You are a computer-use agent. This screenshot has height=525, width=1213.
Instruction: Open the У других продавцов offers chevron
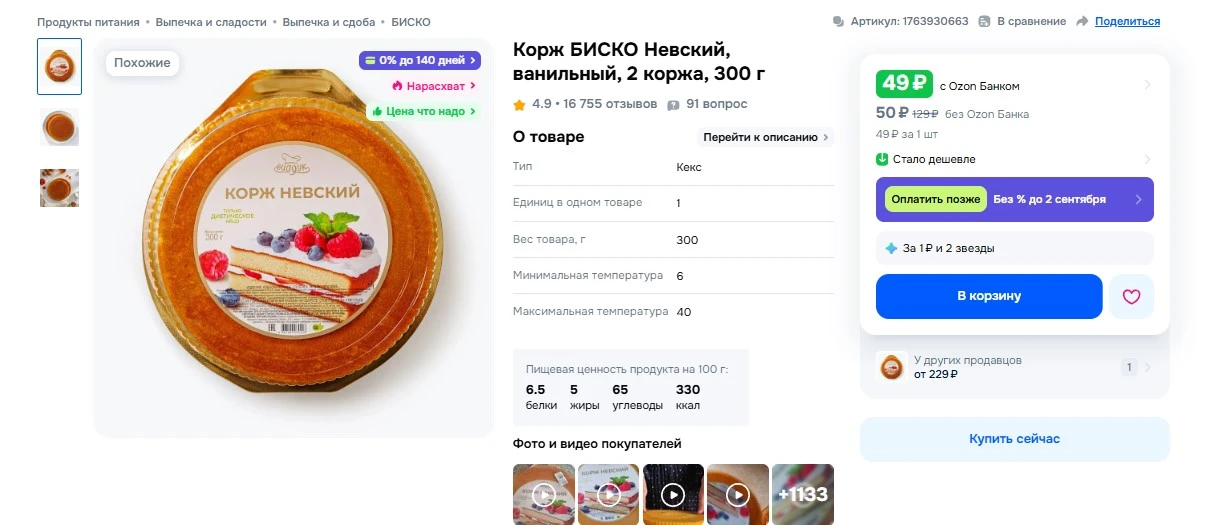(1147, 367)
